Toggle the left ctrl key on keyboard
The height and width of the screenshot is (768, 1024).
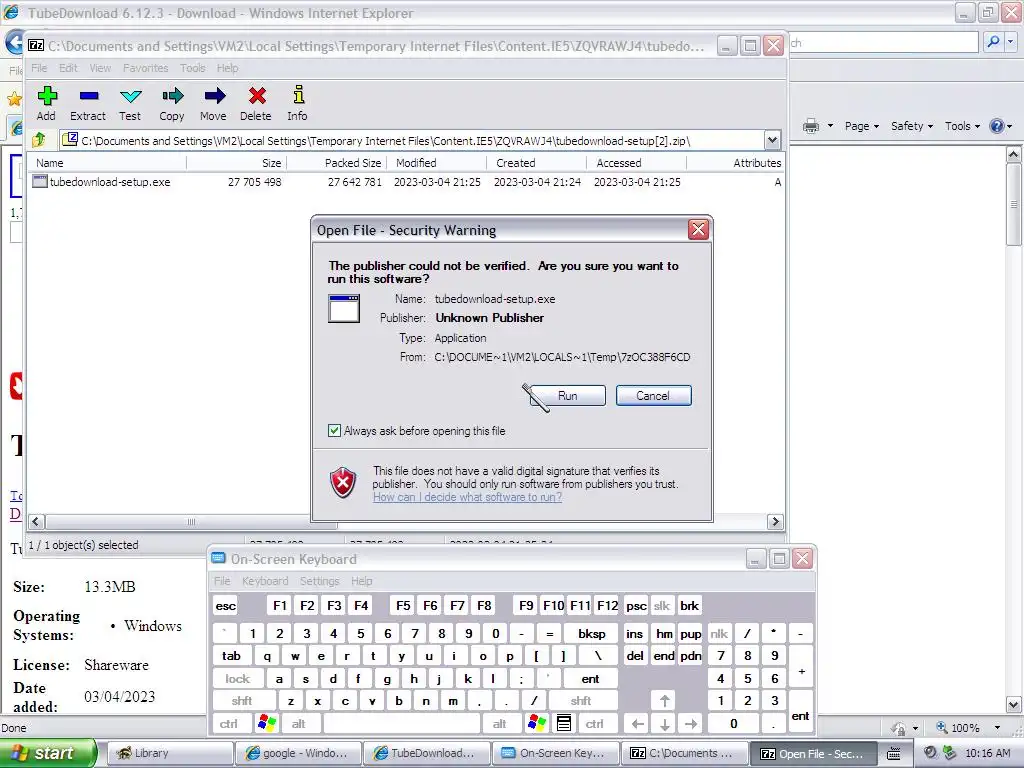click(229, 723)
